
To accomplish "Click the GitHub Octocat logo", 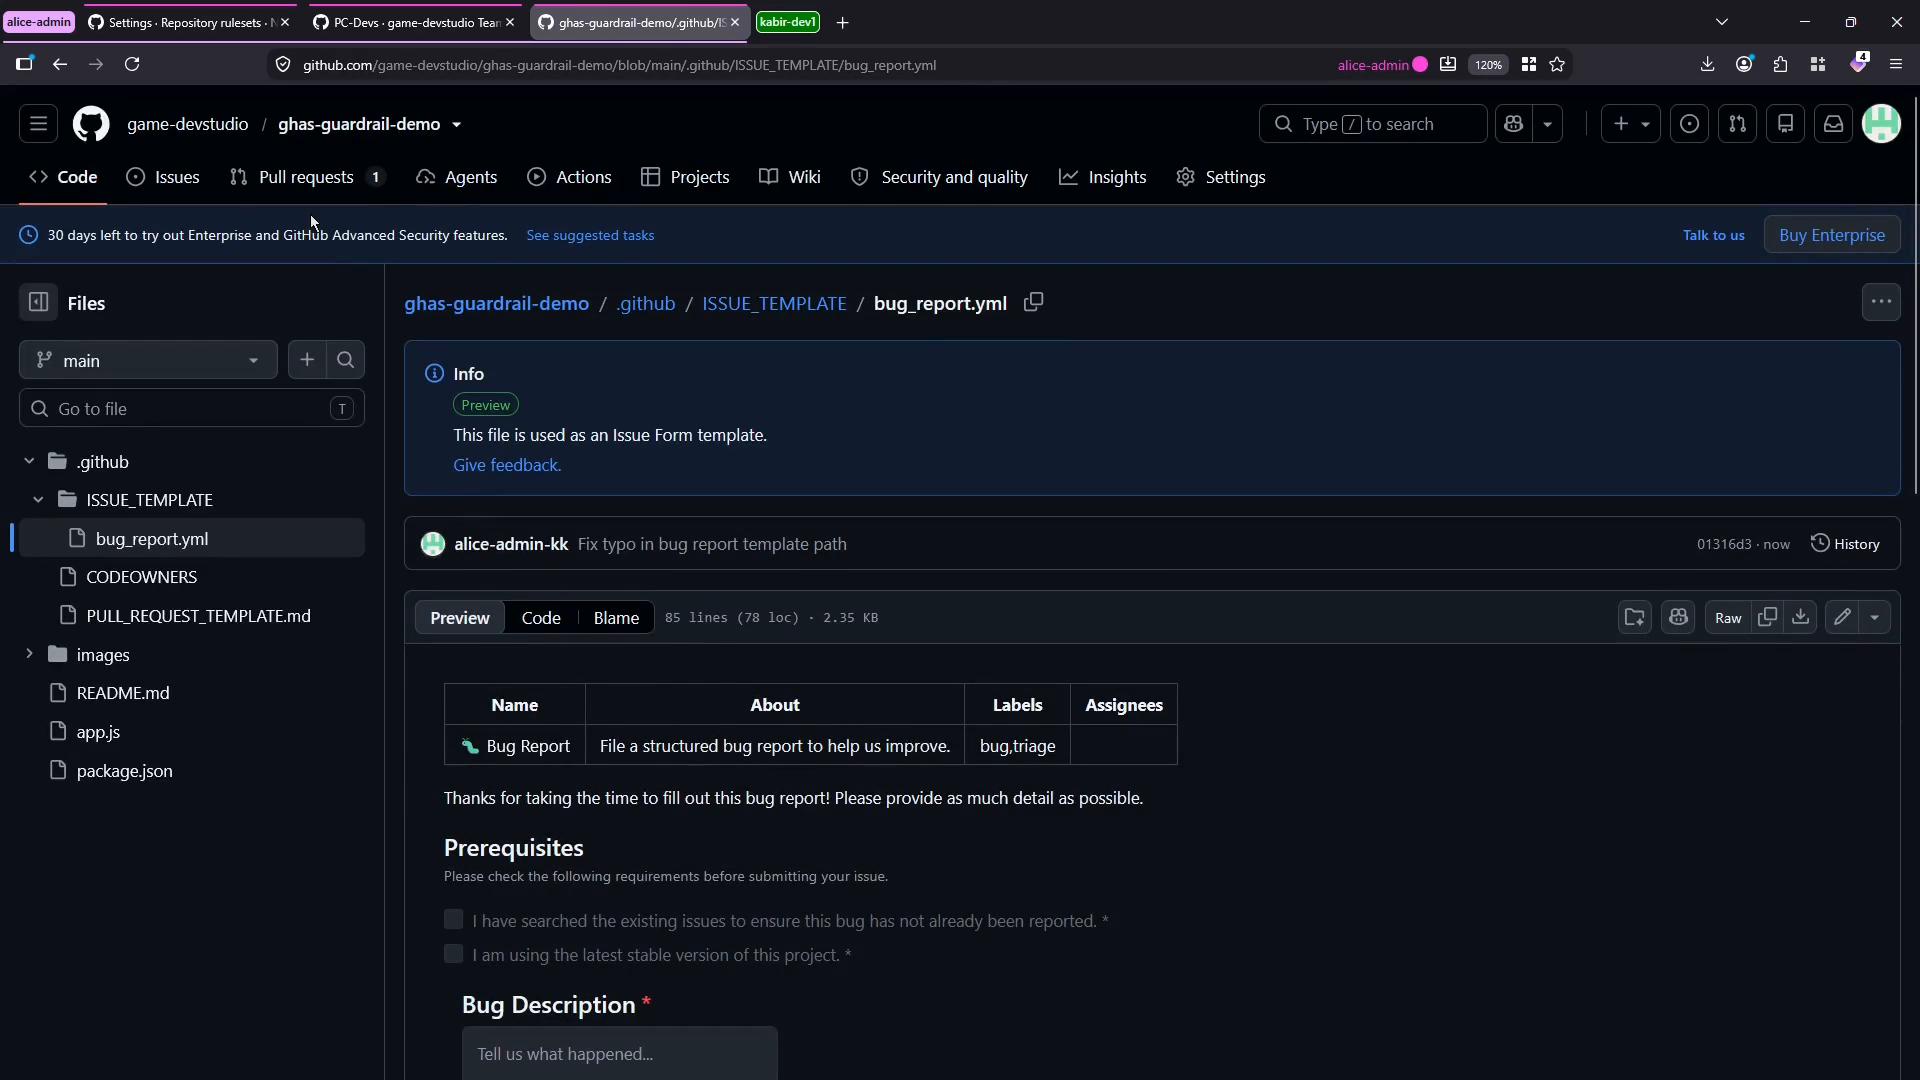I will click(x=91, y=124).
